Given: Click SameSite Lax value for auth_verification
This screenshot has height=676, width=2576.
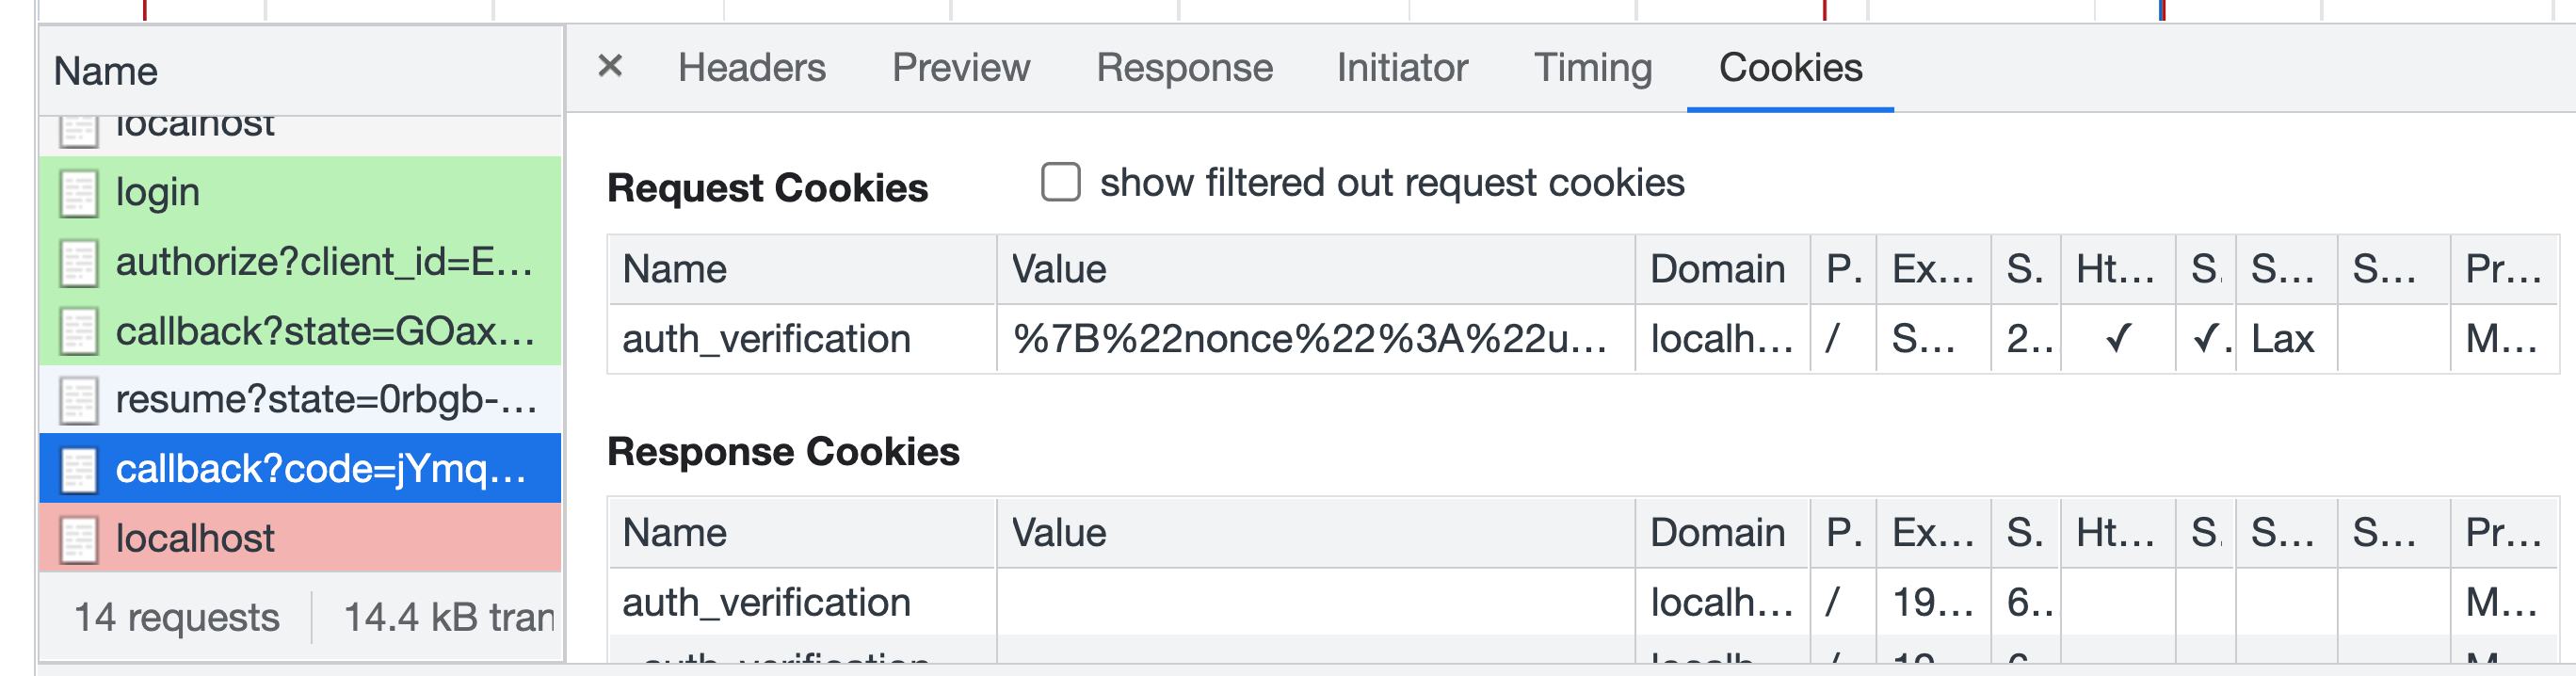Looking at the screenshot, I should point(2285,339).
